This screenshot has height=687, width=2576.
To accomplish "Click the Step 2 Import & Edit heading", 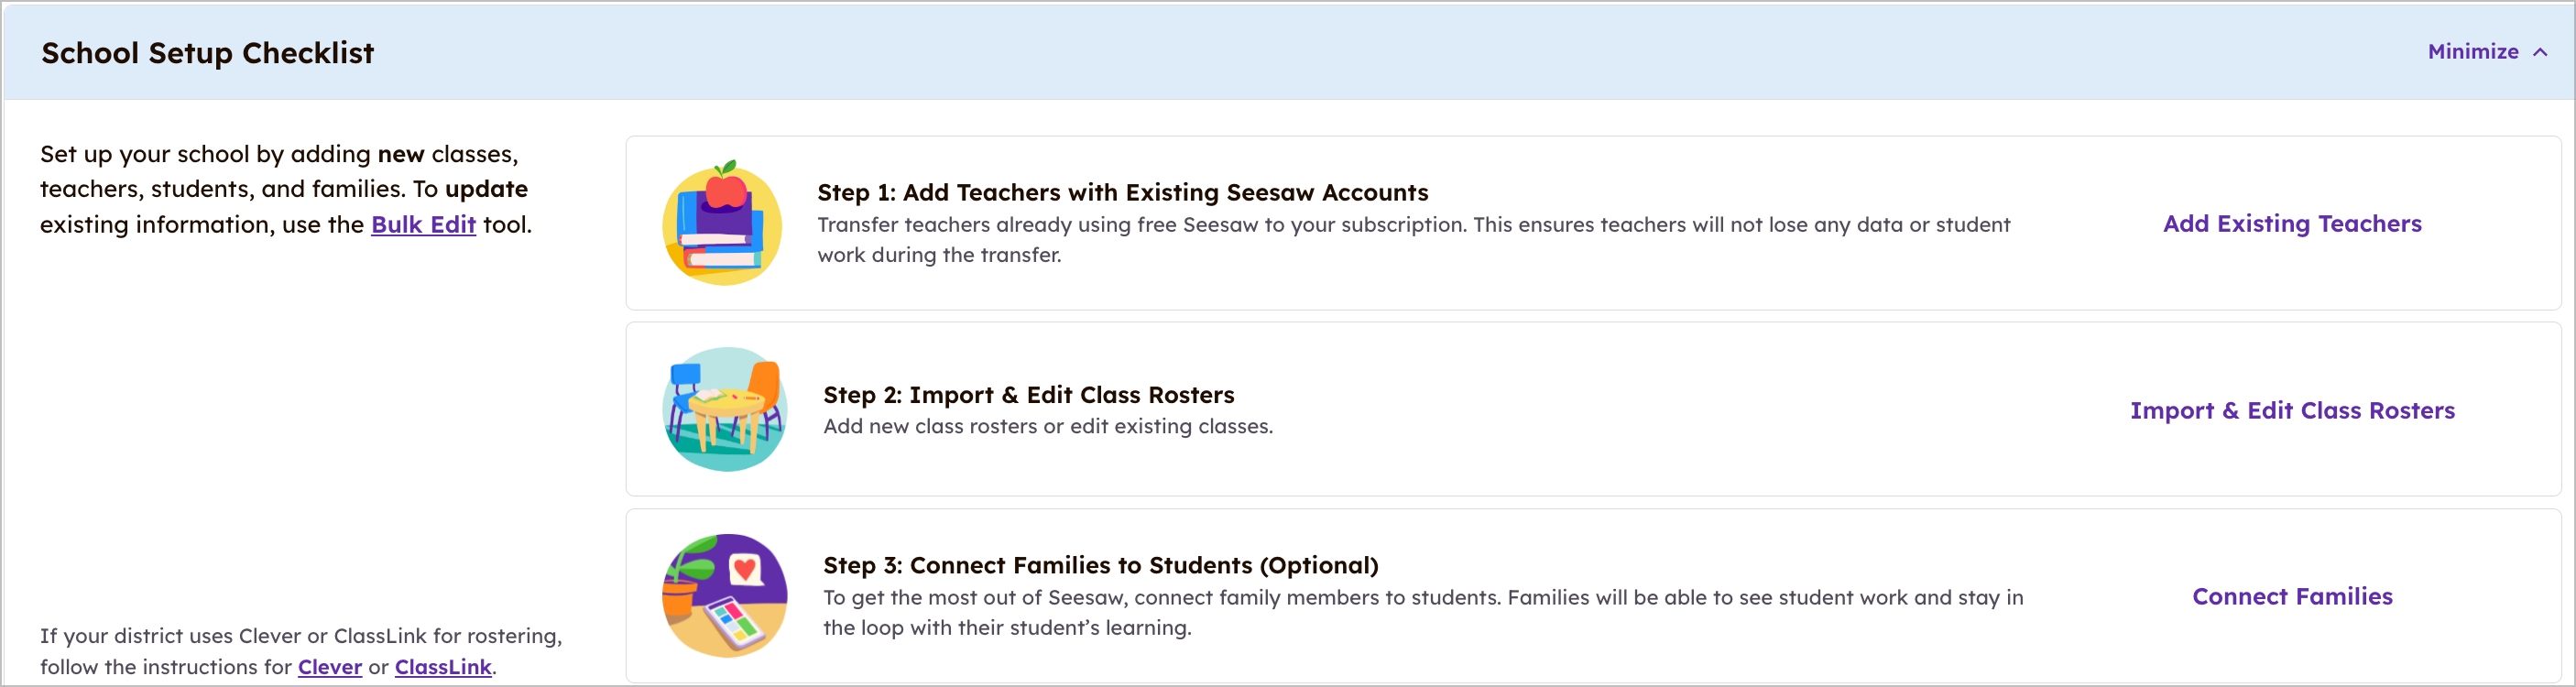I will pyautogui.click(x=1029, y=395).
